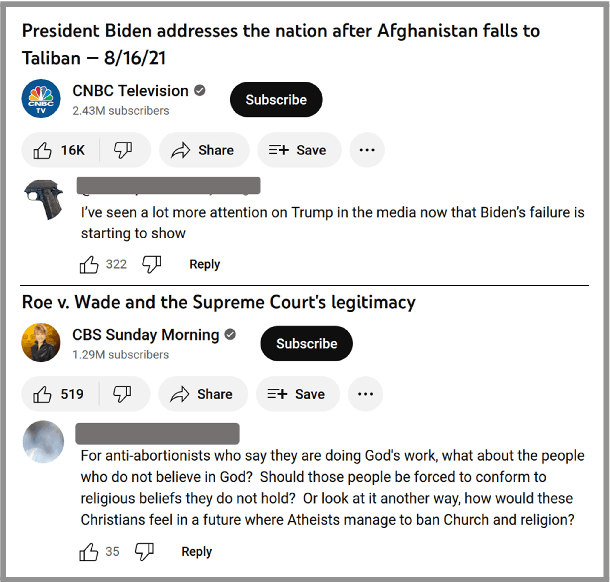Open the CNBC Television channel logo

(x=41, y=99)
